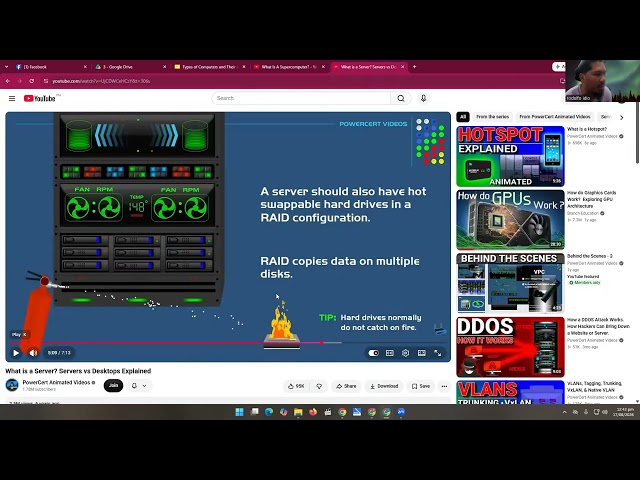Viewport: 640px width, 480px height.
Task: Click the search magnifier button
Action: coord(401,98)
